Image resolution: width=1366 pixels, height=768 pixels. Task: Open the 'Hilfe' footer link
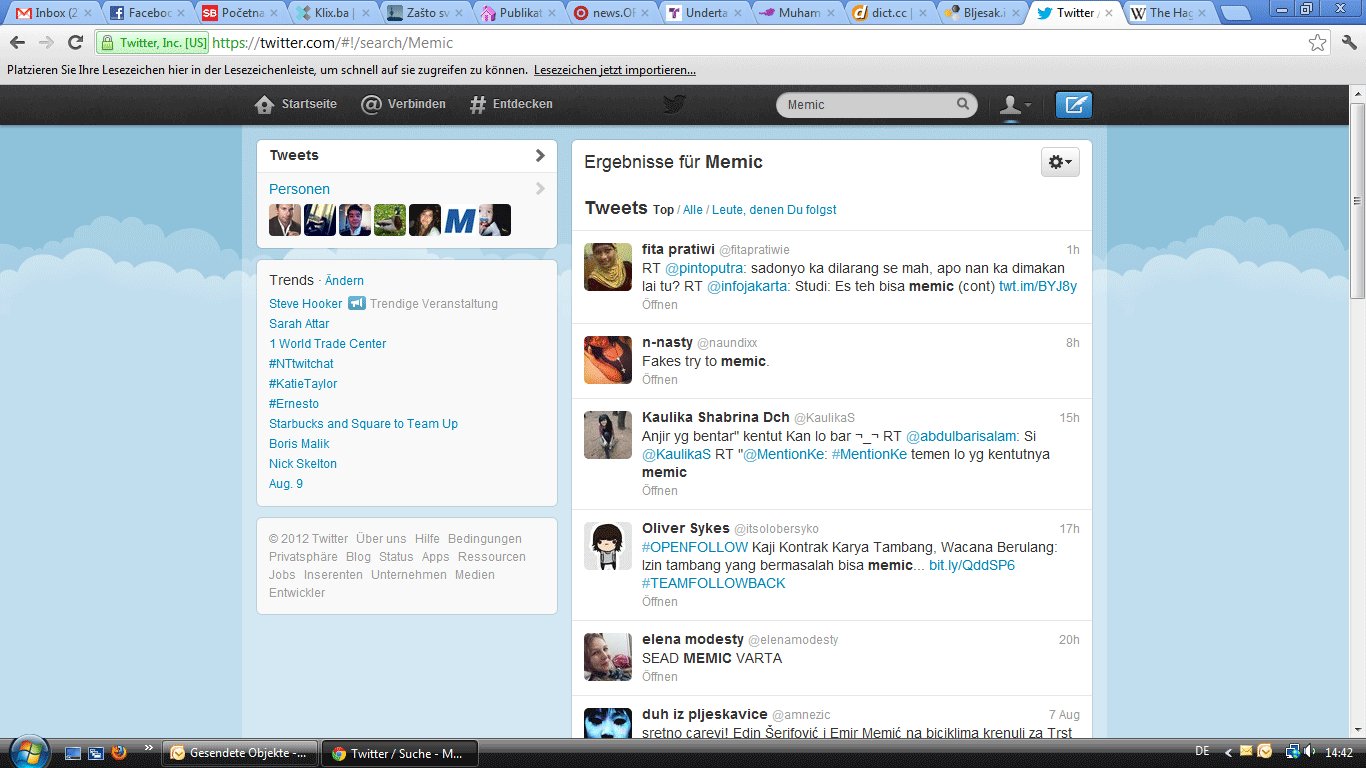point(427,539)
